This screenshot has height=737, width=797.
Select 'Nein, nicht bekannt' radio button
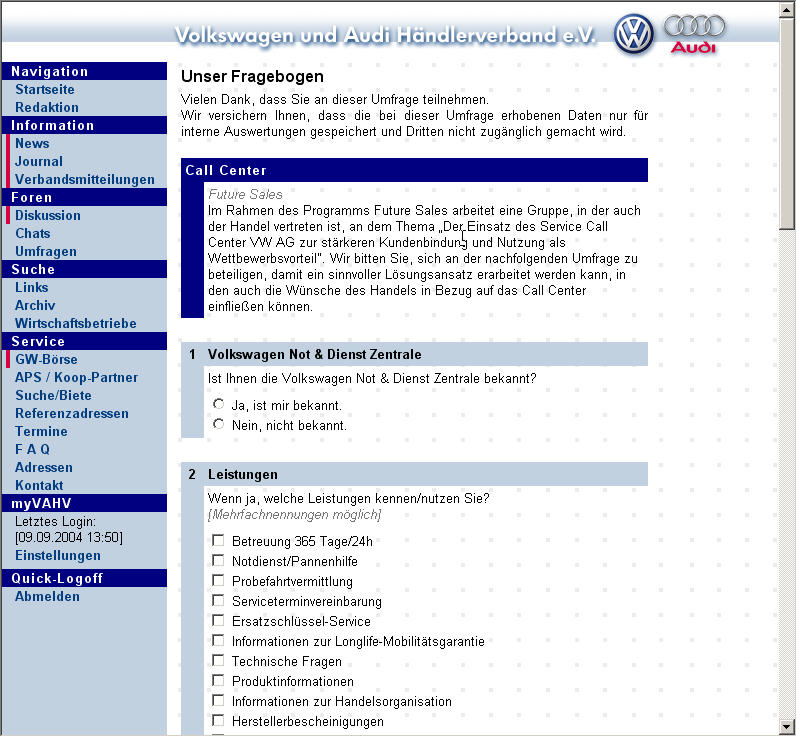[x=219, y=424]
